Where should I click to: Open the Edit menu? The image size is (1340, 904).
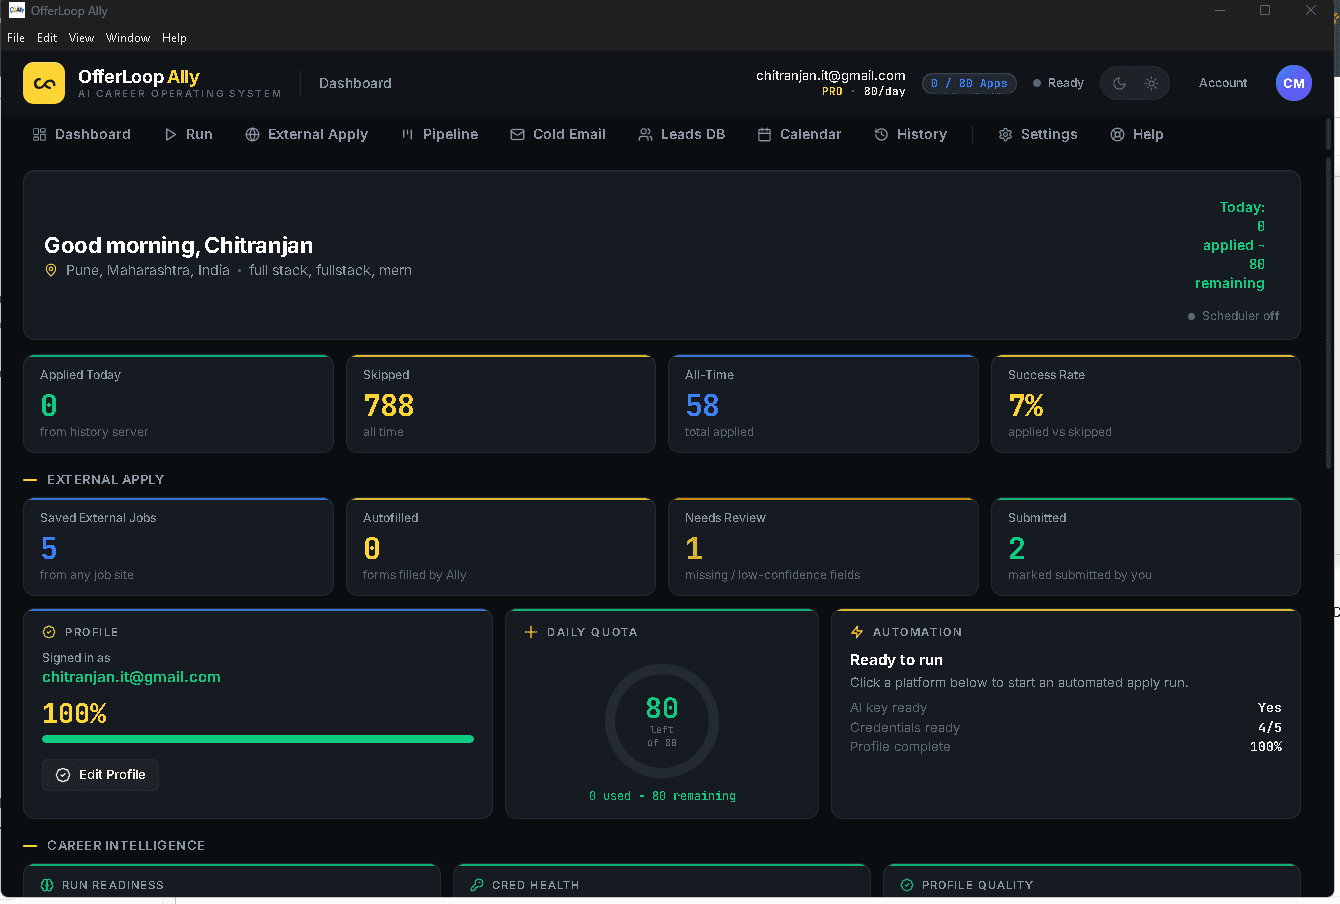(x=47, y=38)
